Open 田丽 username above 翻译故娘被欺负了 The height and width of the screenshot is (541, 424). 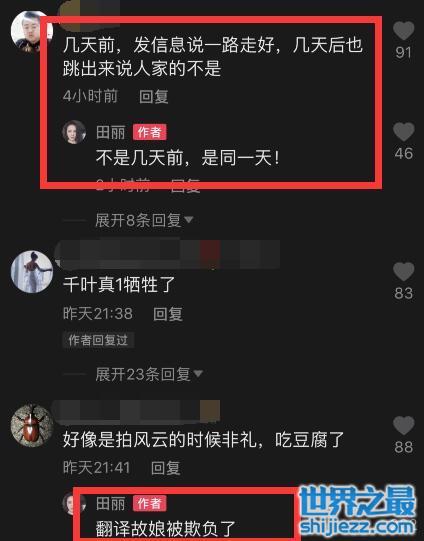pyautogui.click(x=110, y=503)
